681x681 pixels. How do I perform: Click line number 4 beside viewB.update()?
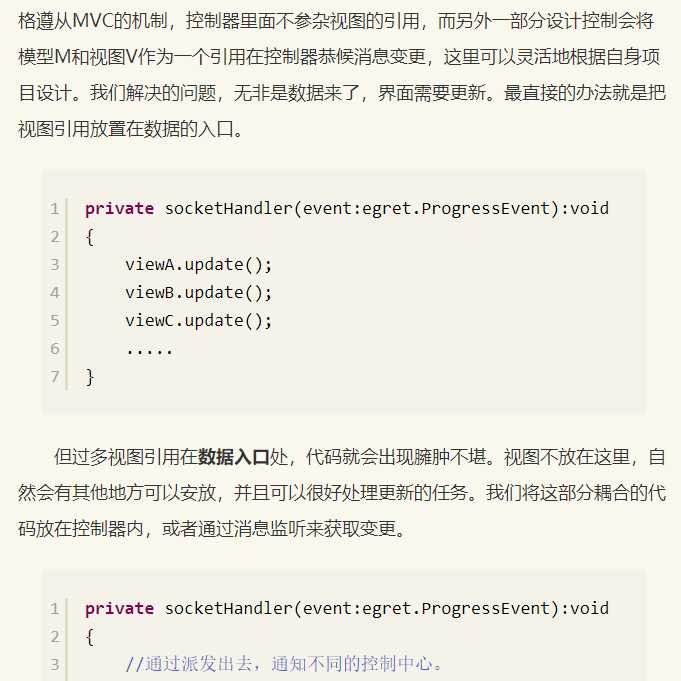click(54, 293)
